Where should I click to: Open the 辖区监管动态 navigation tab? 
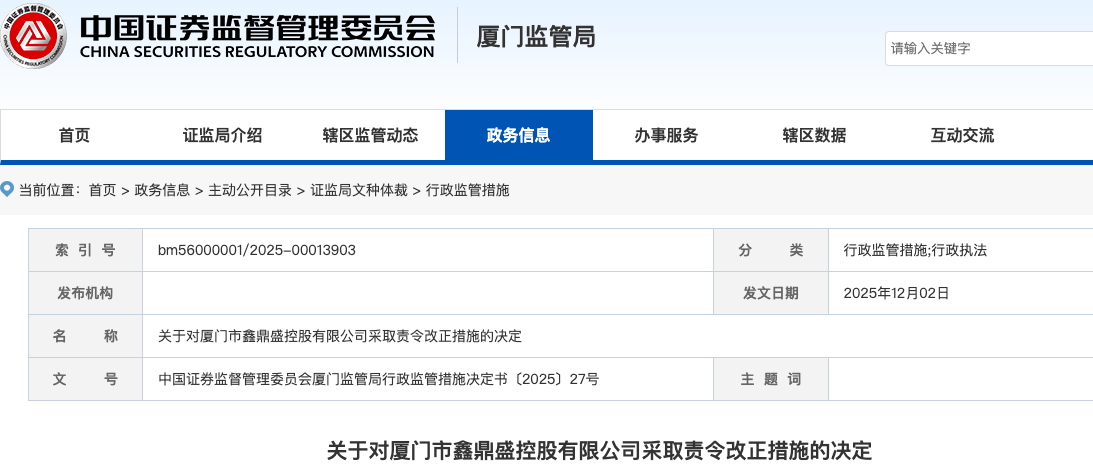pyautogui.click(x=370, y=135)
